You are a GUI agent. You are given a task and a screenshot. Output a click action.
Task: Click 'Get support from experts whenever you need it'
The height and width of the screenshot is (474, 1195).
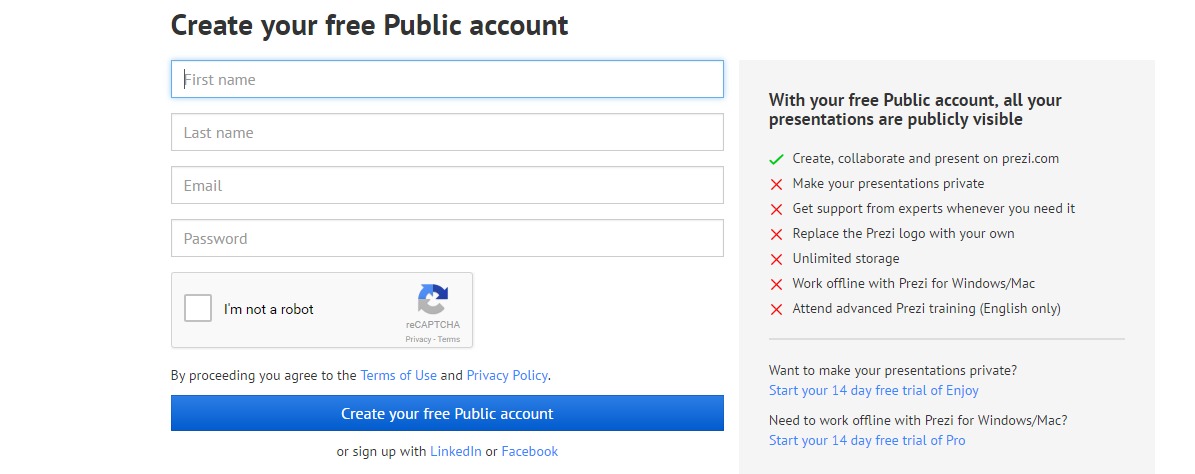(934, 208)
